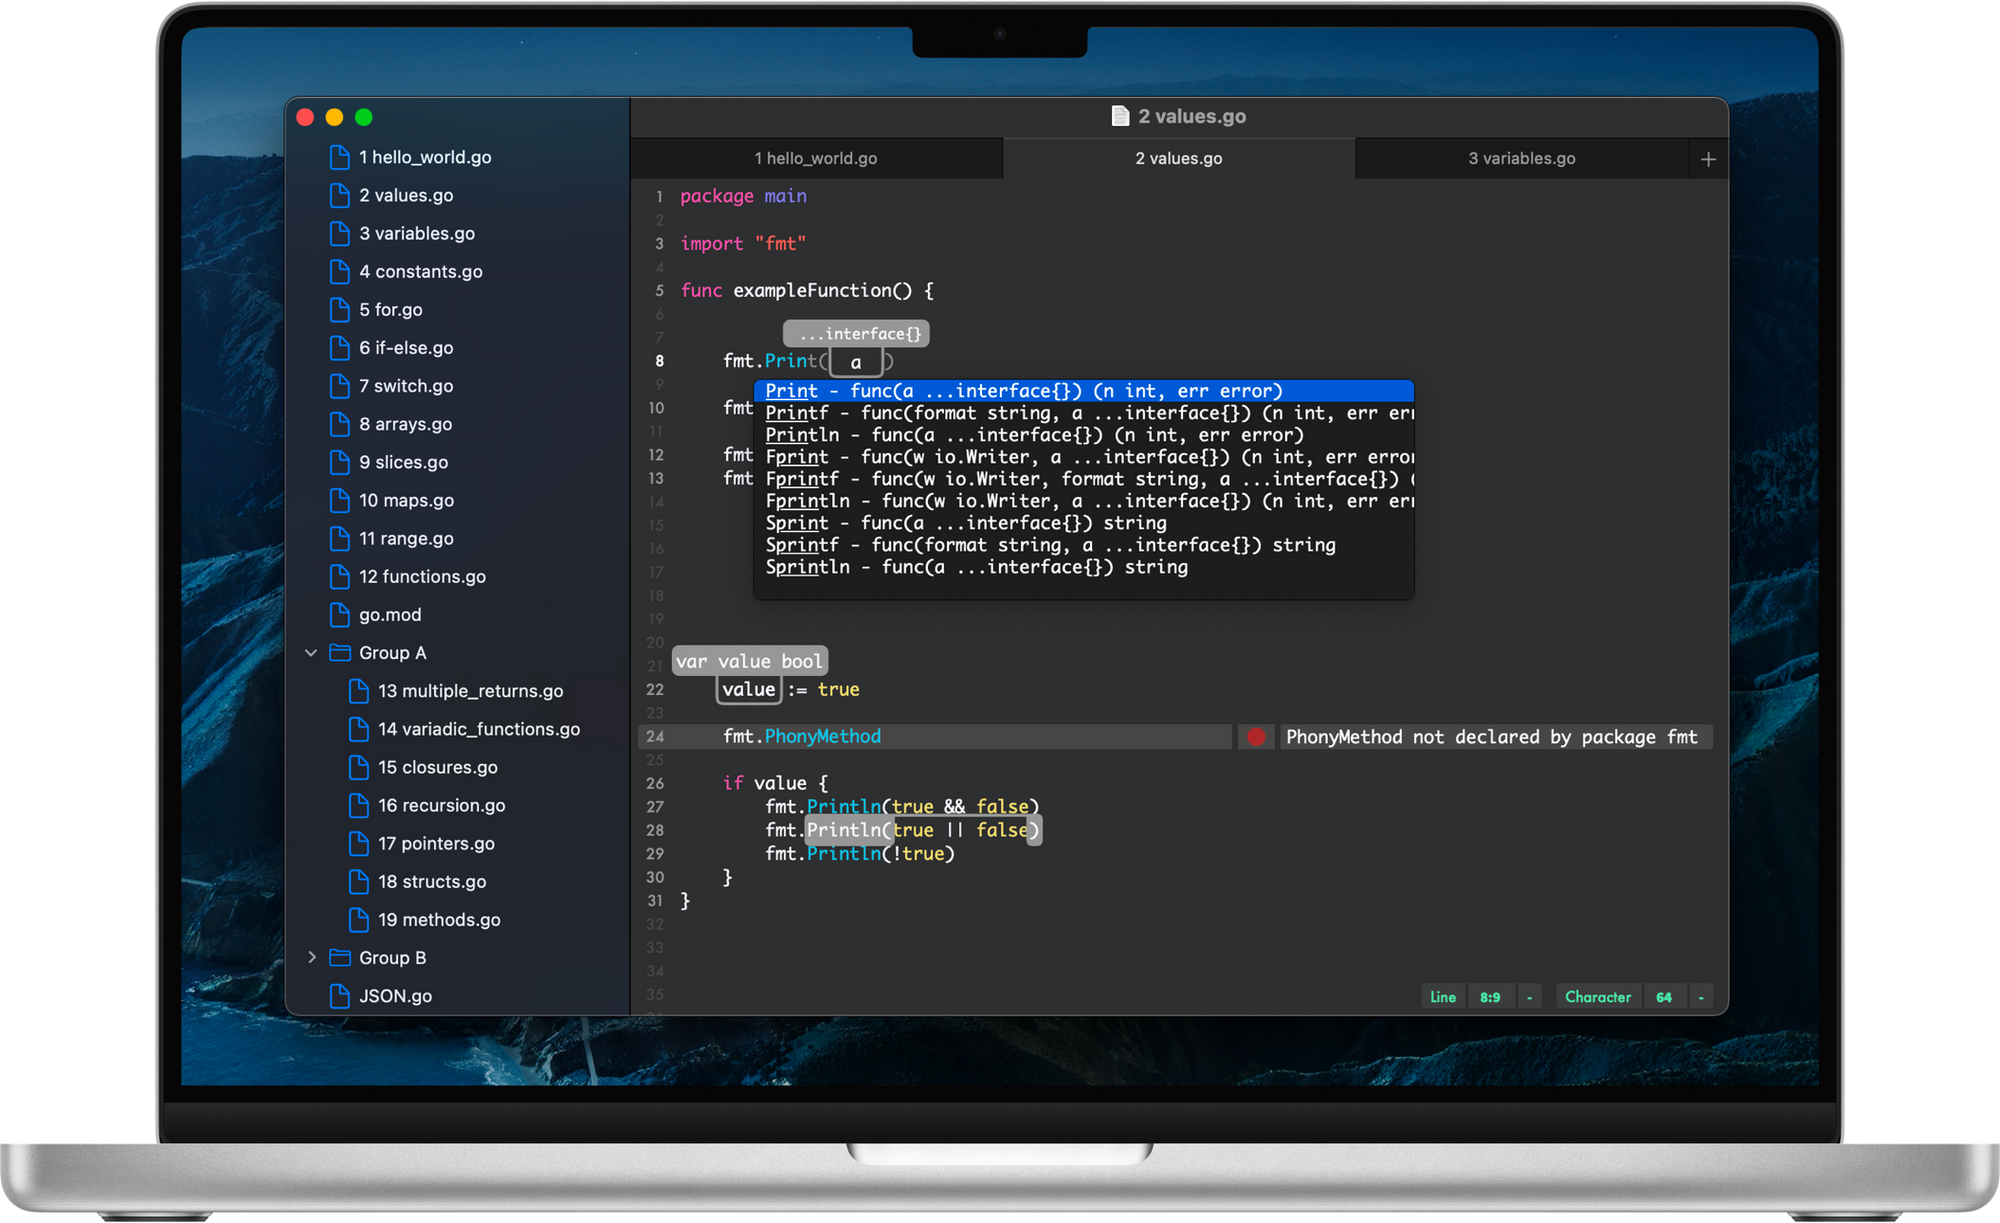Select the go.mod file icon in the sidebar
This screenshot has height=1223, width=2000.
[340, 614]
